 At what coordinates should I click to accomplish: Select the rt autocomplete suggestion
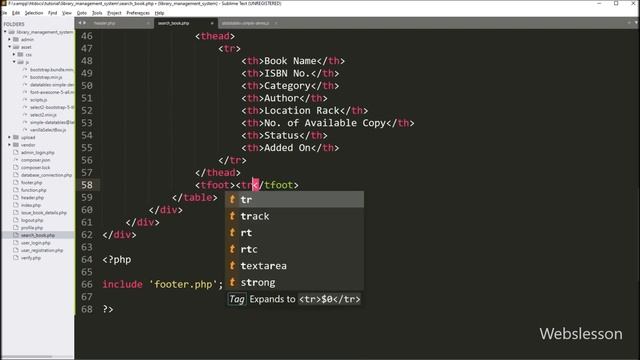(294, 233)
